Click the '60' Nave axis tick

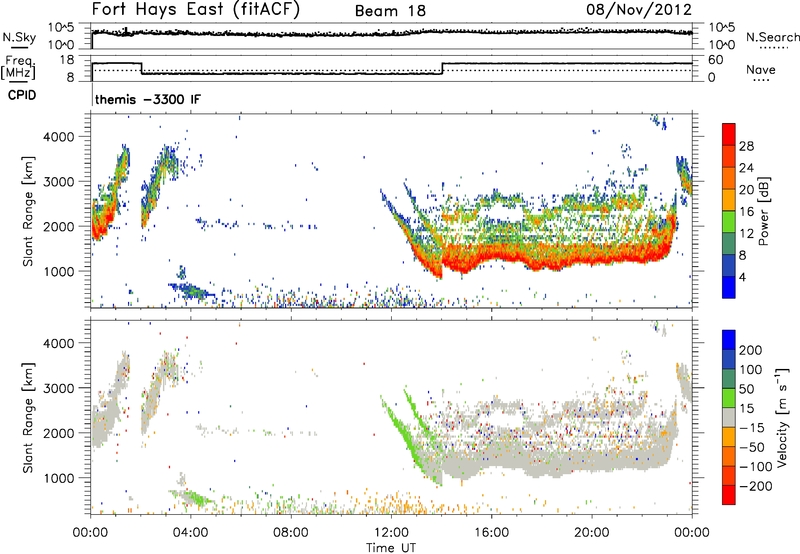[x=715, y=60]
